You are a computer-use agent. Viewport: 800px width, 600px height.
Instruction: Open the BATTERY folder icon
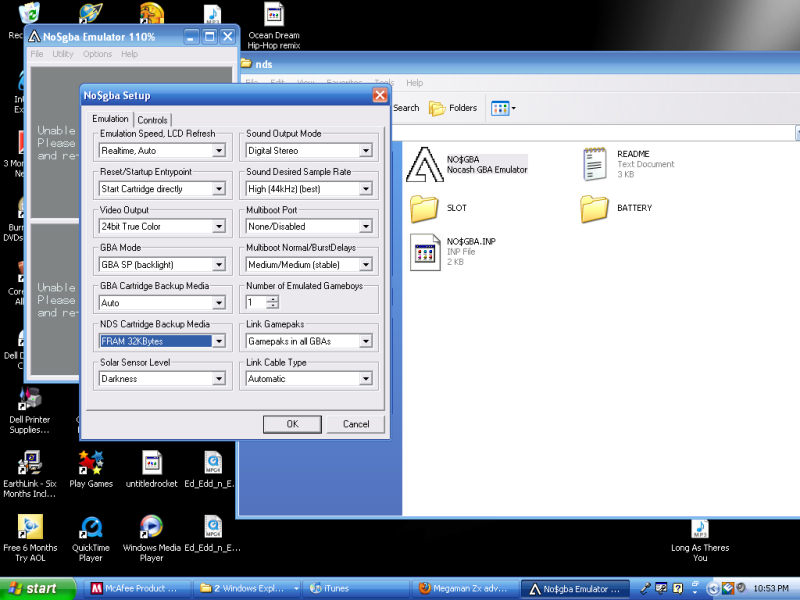click(x=594, y=208)
